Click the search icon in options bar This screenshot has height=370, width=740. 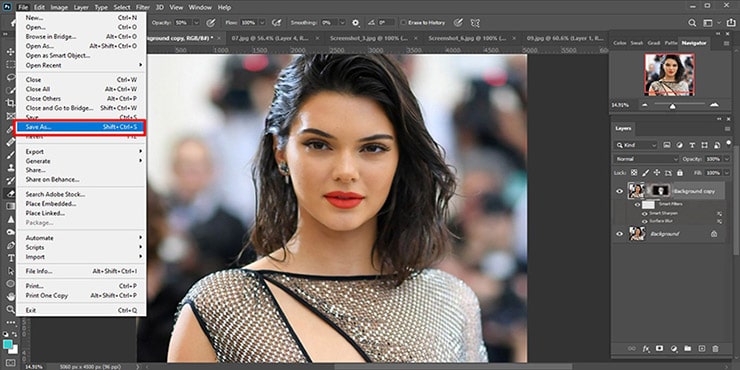[692, 23]
